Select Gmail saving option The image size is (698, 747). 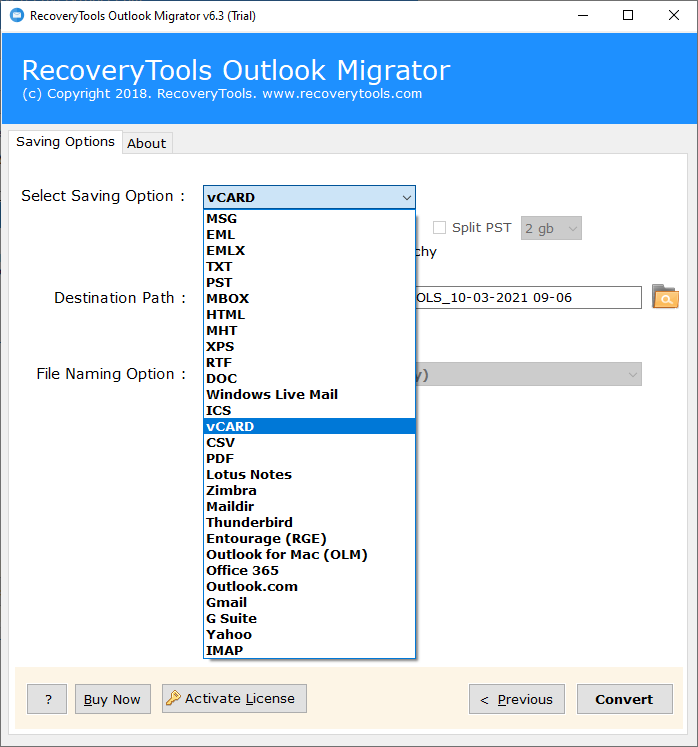point(309,603)
